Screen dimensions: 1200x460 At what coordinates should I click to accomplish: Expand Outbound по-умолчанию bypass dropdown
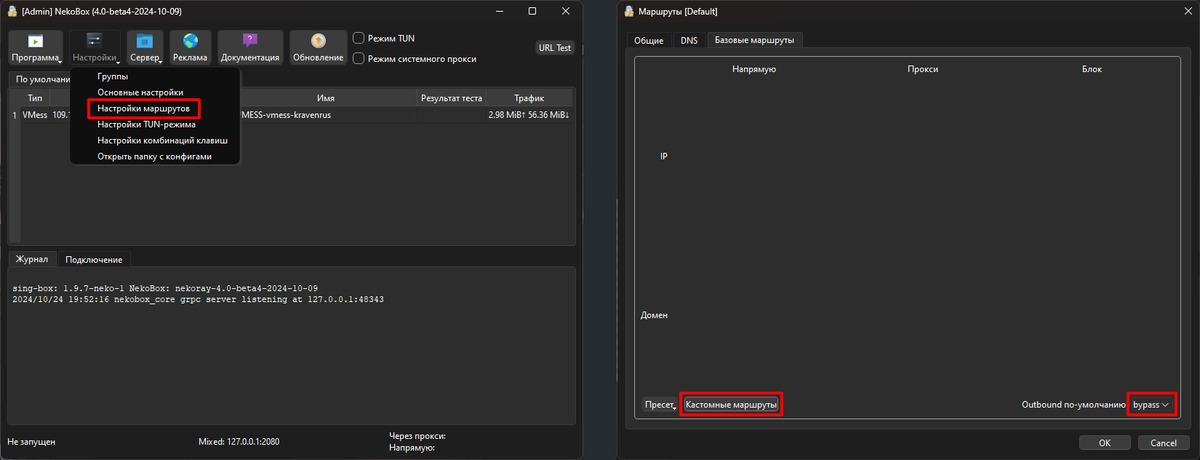1150,404
